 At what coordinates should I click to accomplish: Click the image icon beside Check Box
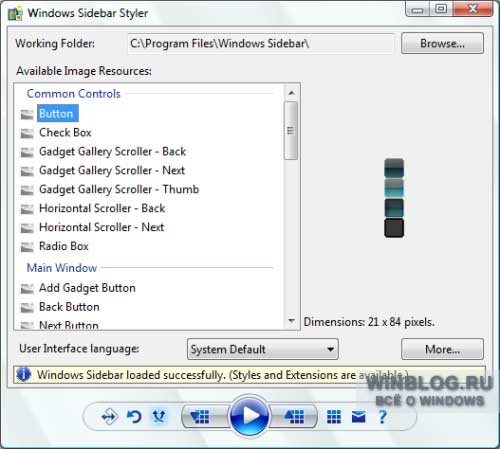pos(27,133)
